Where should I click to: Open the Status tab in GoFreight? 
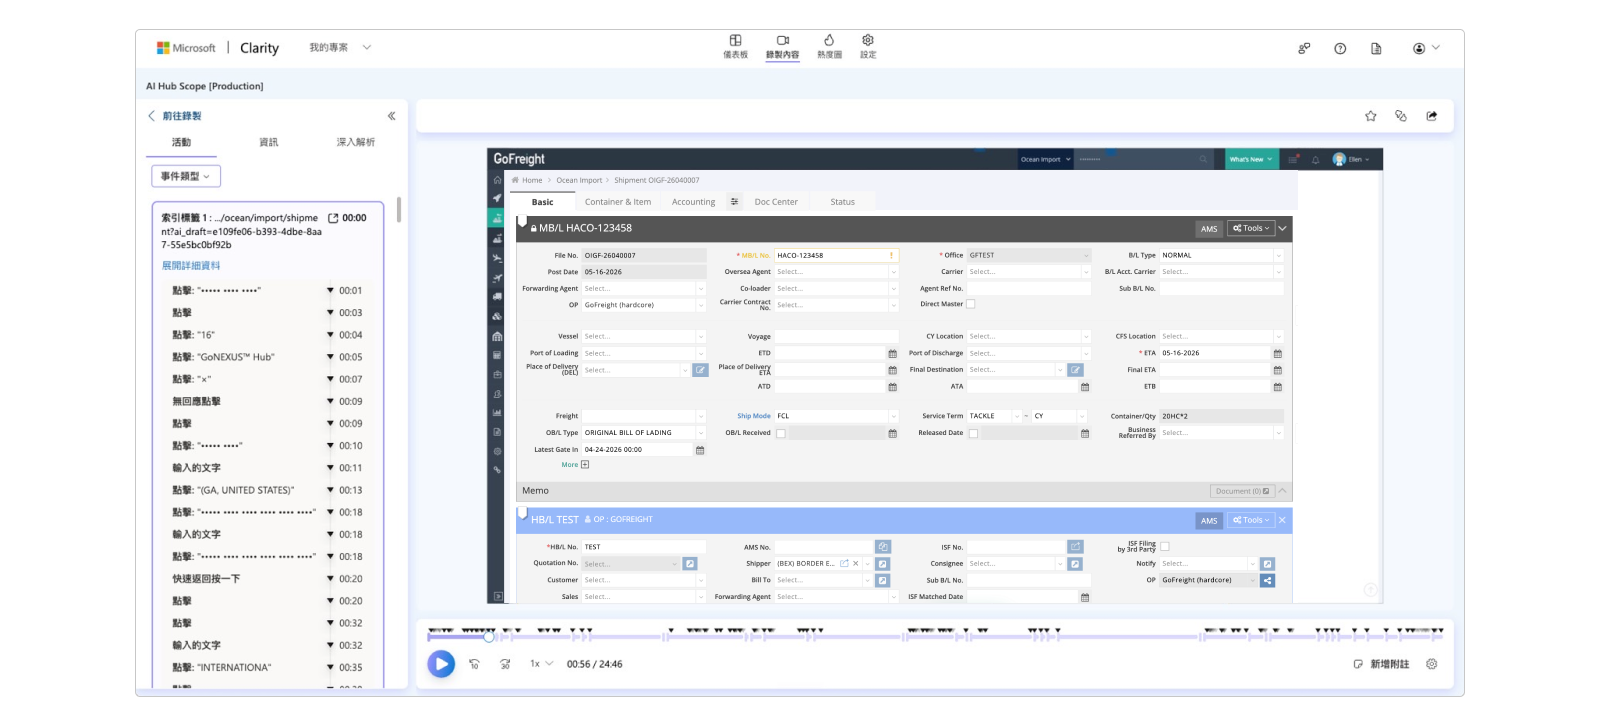pyautogui.click(x=842, y=202)
